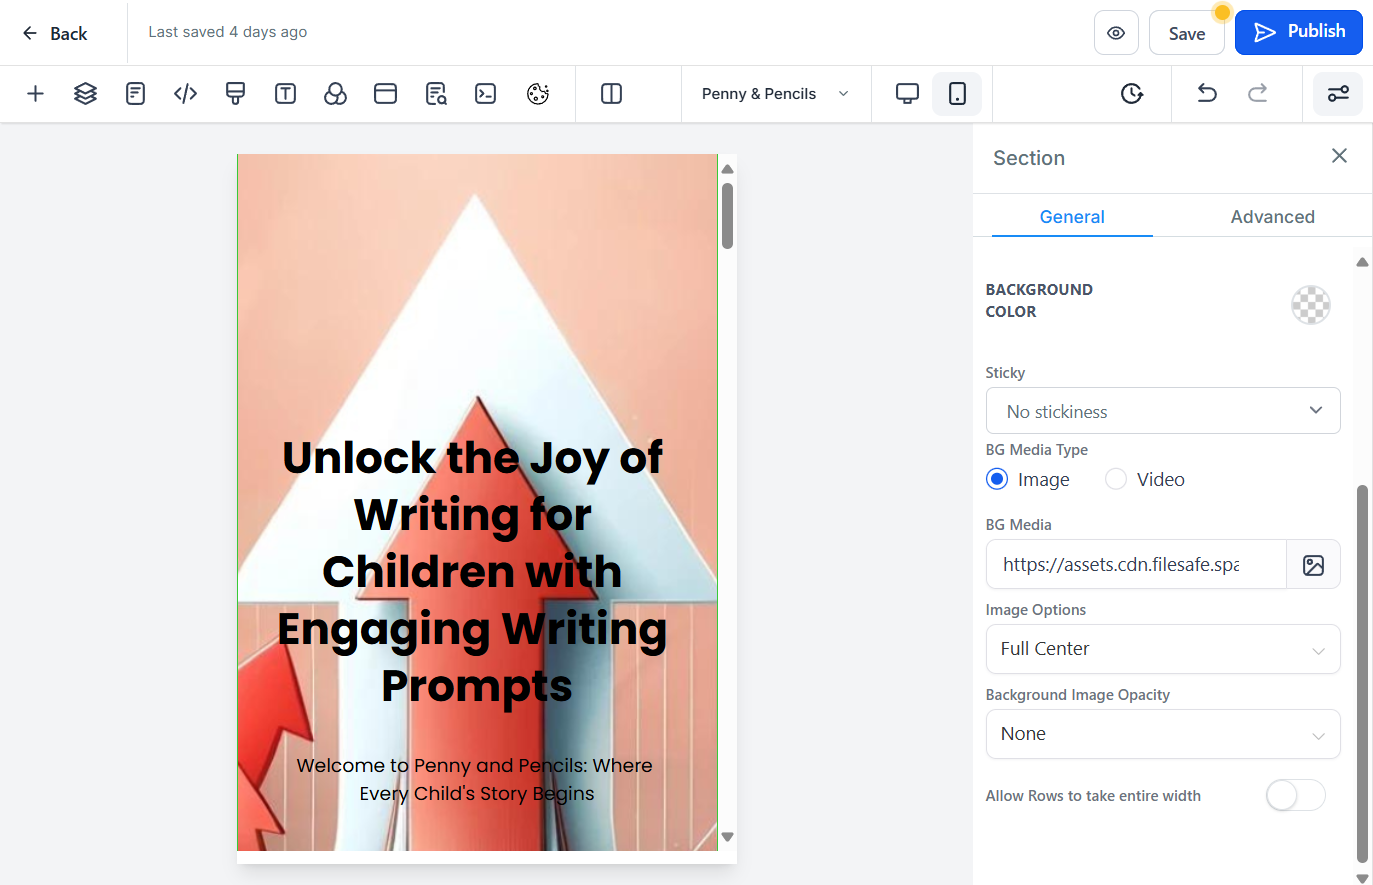1373x885 pixels.
Task: Open the layers panel icon
Action: [x=85, y=94]
